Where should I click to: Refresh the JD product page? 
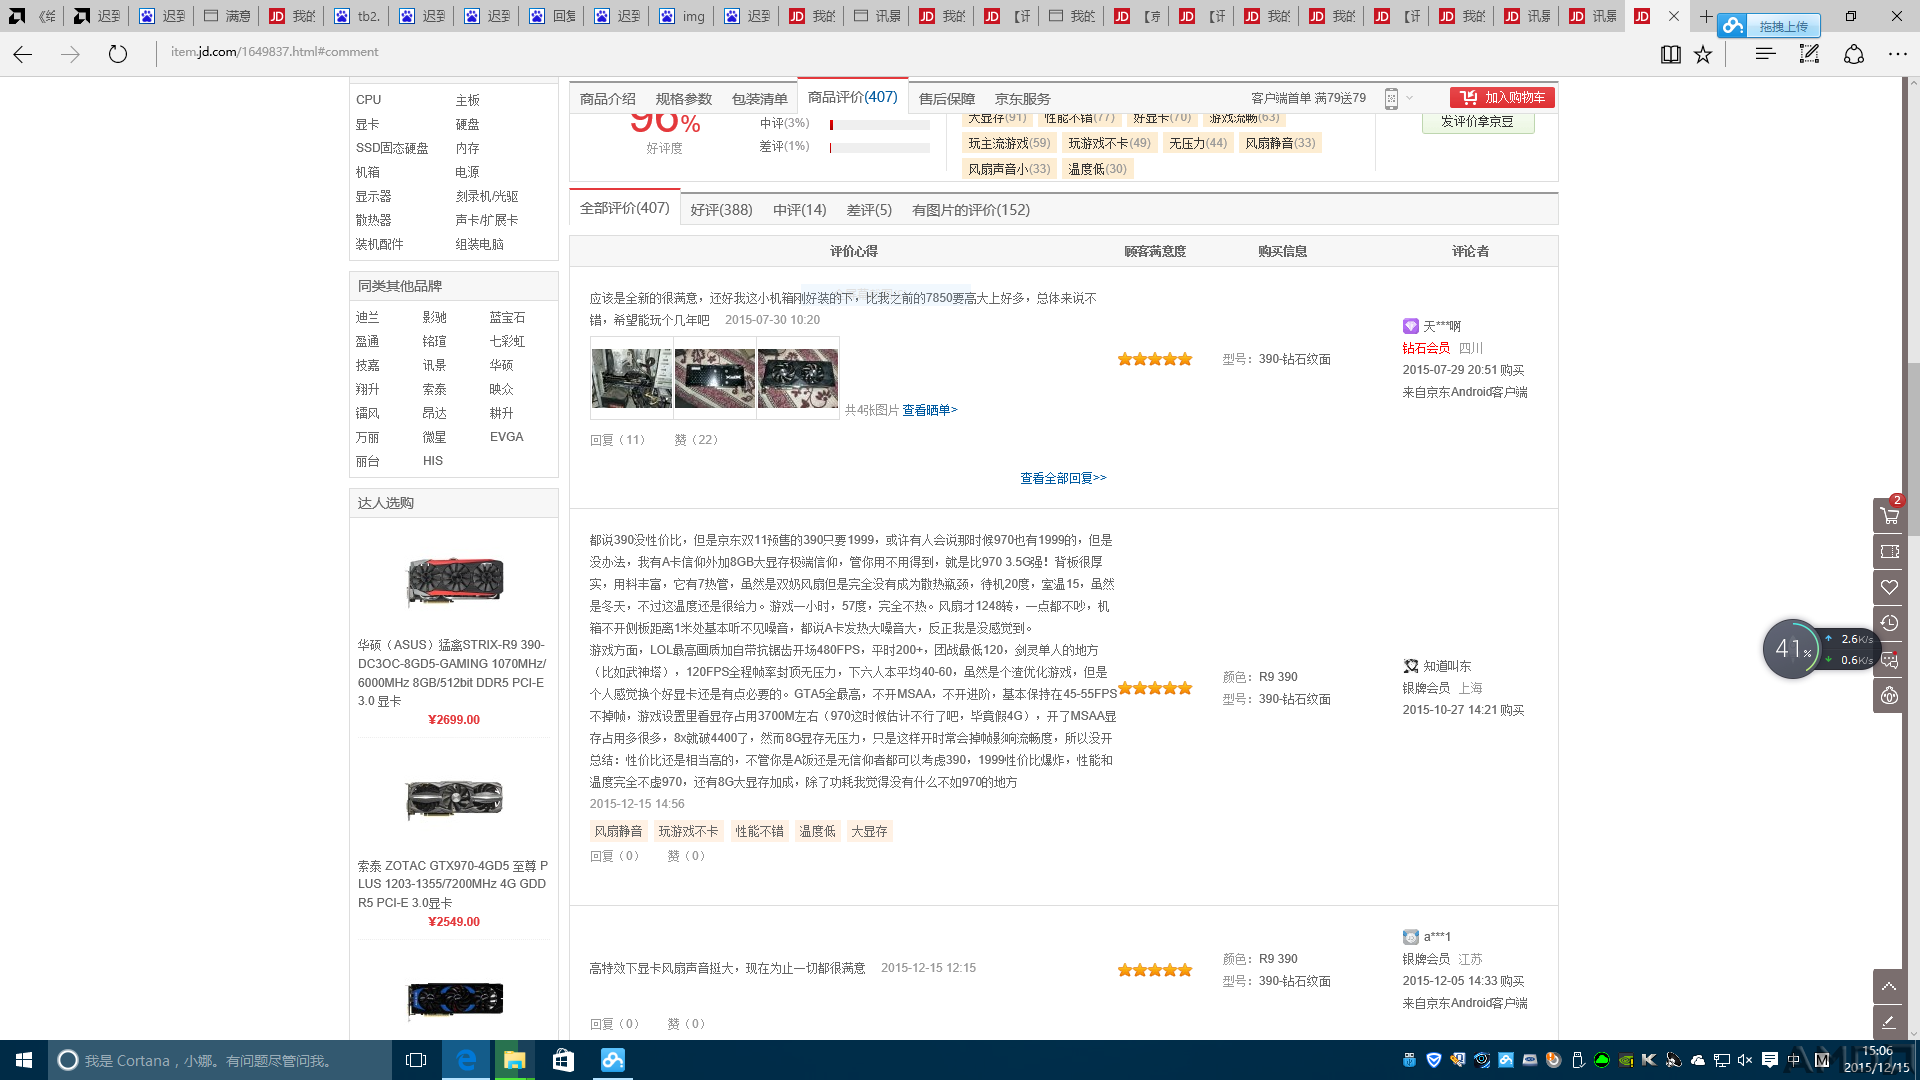pos(118,54)
